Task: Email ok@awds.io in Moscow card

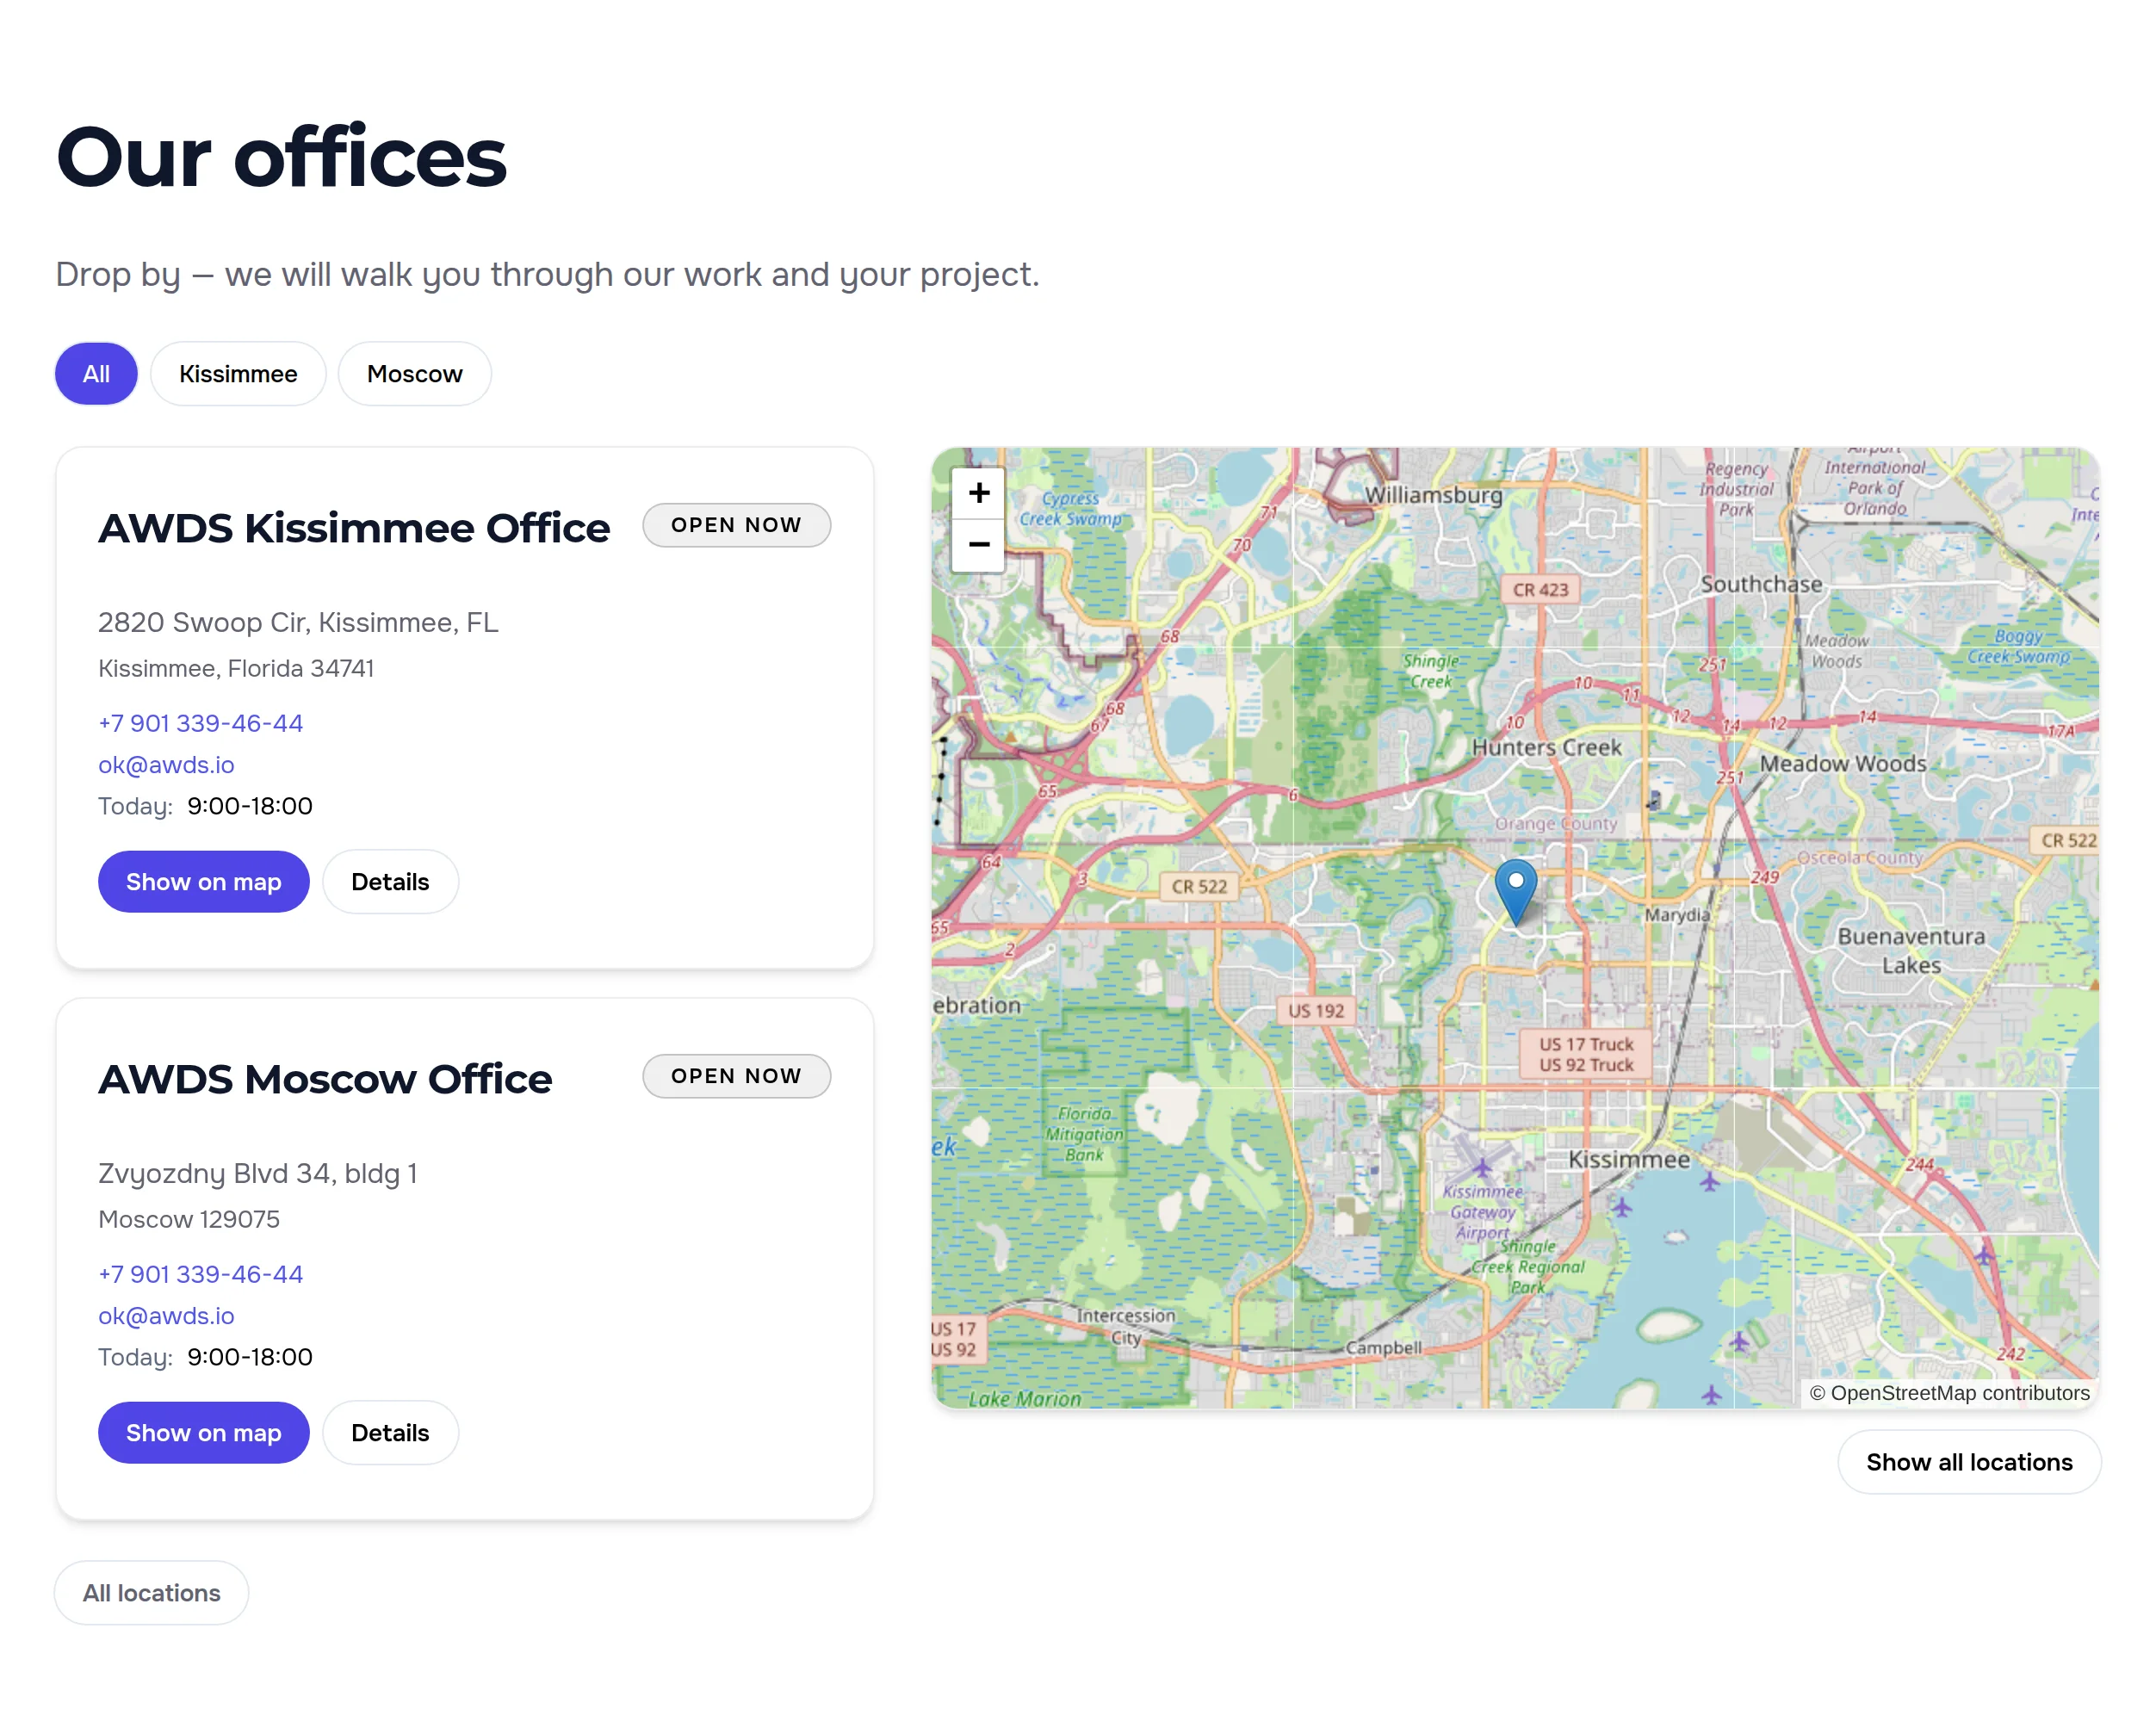Action: point(166,1316)
